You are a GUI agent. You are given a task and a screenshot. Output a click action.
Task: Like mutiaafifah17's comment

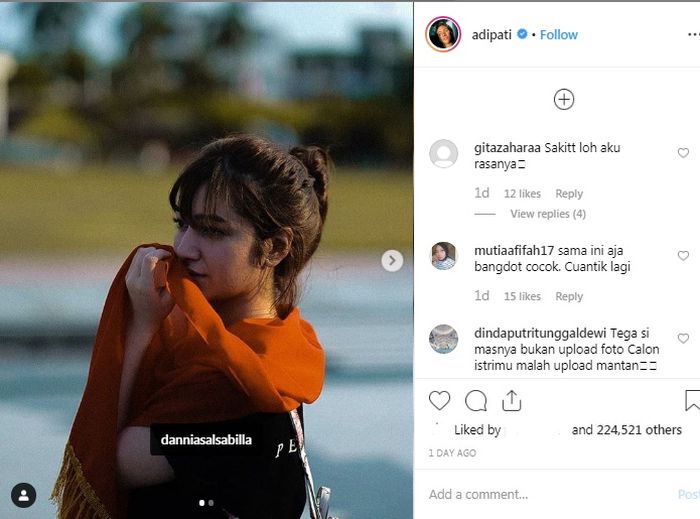pyautogui.click(x=683, y=255)
